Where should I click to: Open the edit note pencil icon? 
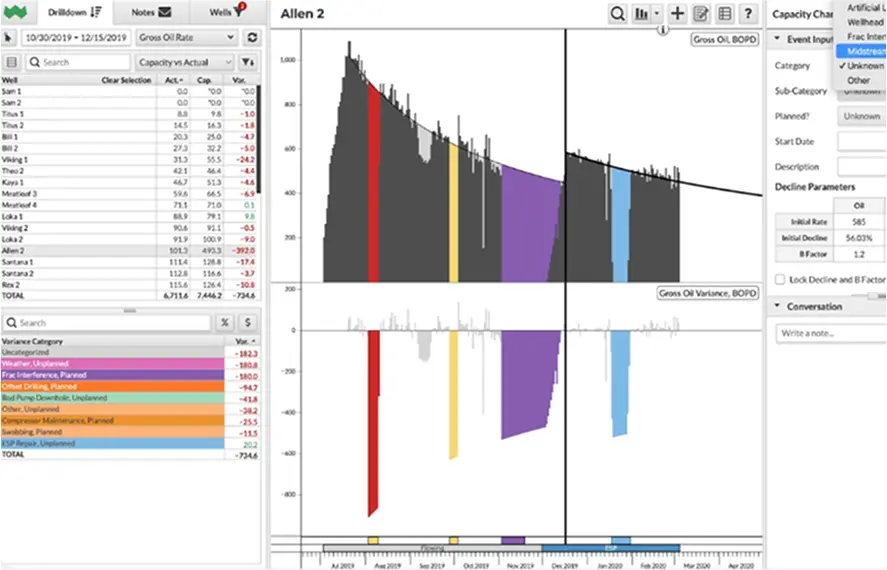(701, 14)
